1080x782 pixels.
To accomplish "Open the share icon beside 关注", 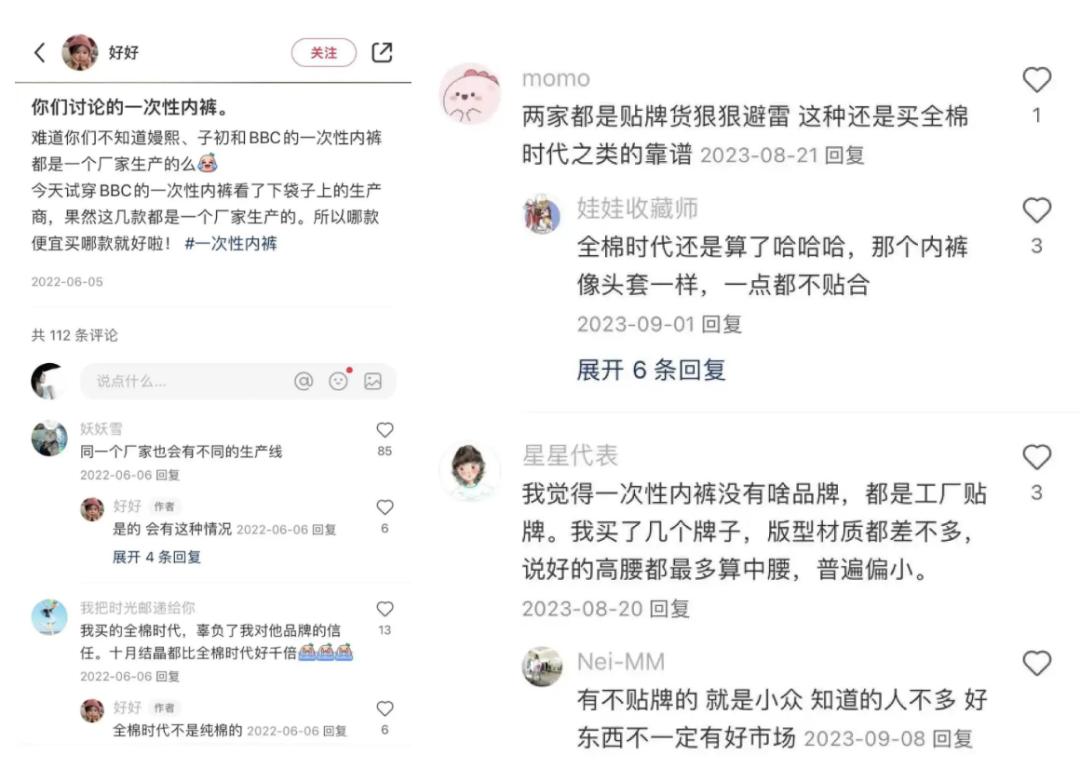I will (x=382, y=52).
